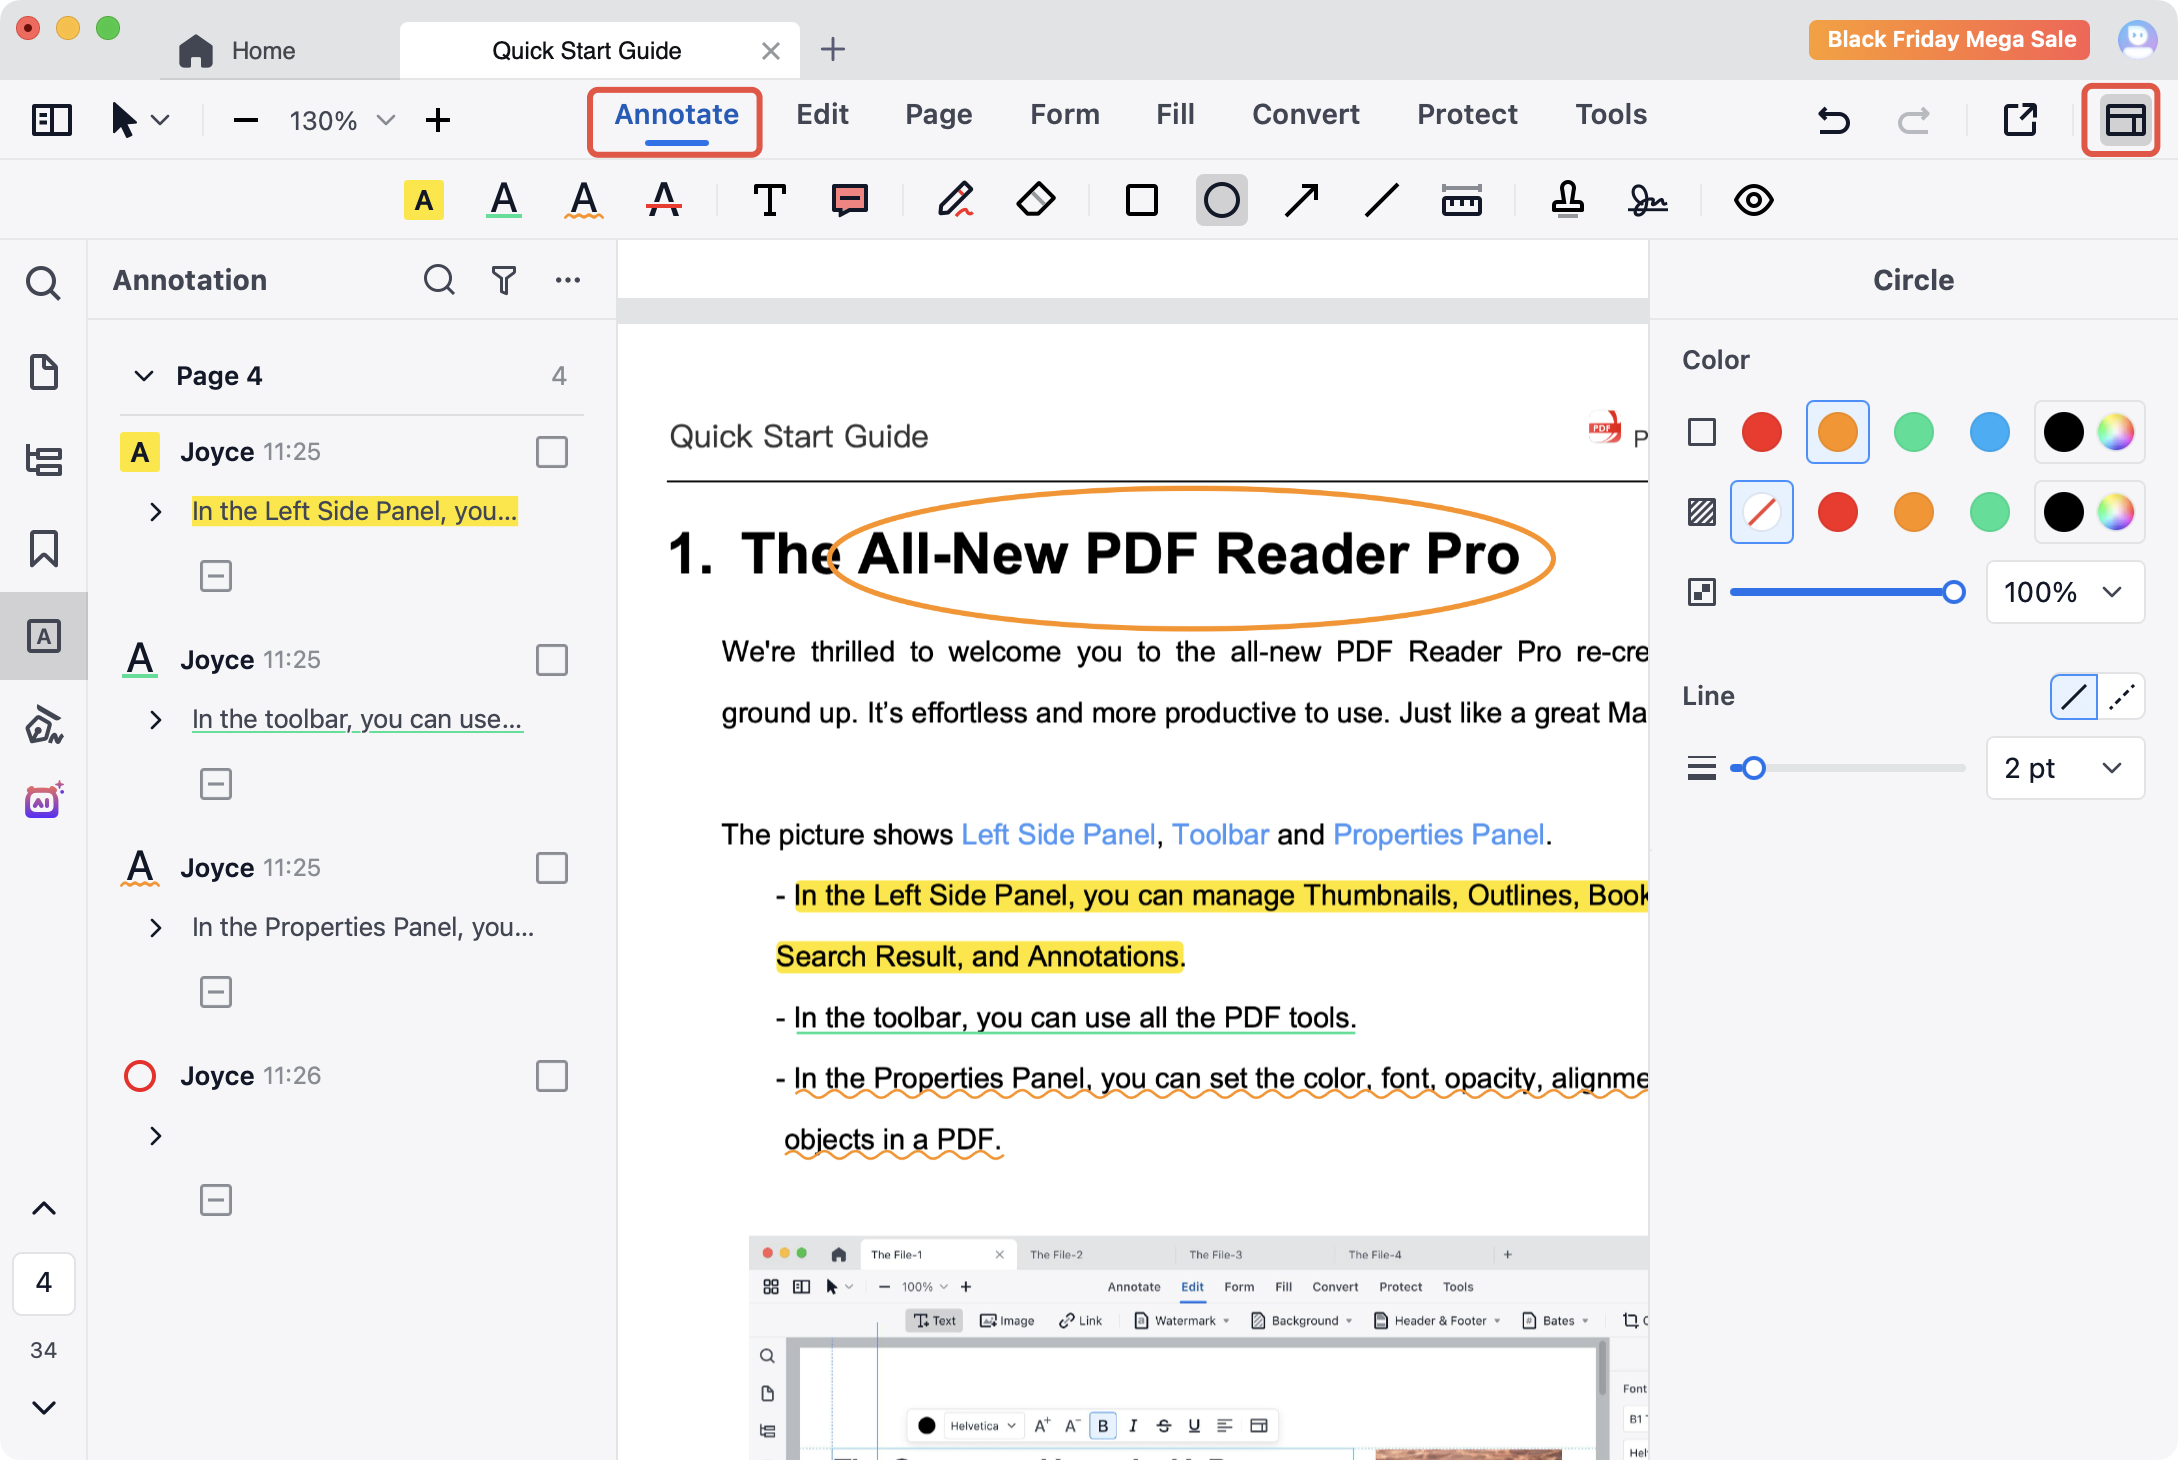
Task: Select the strikethrough annotation tool
Action: [664, 201]
